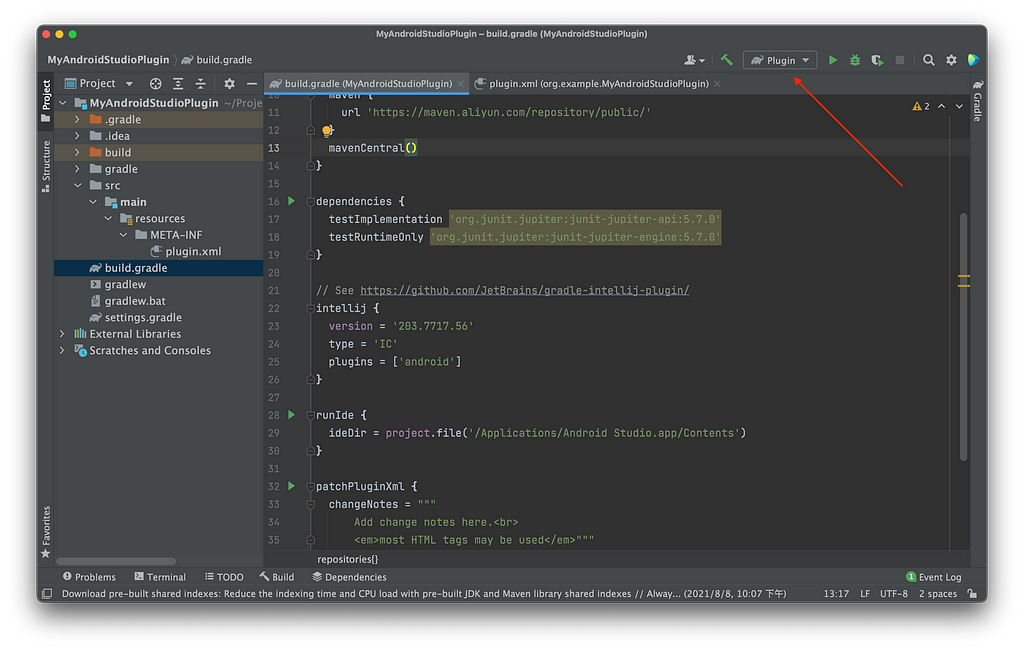The width and height of the screenshot is (1024, 651).
Task: Expand the .idea folder
Action: [x=78, y=136]
